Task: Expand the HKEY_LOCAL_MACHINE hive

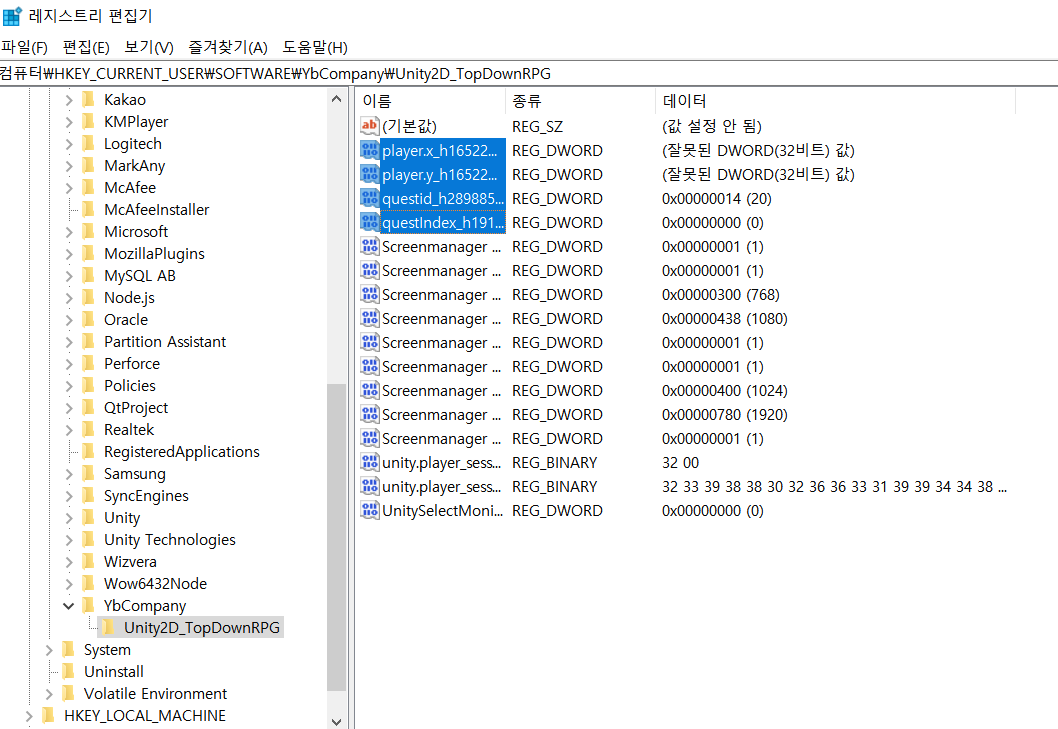Action: tap(28, 716)
